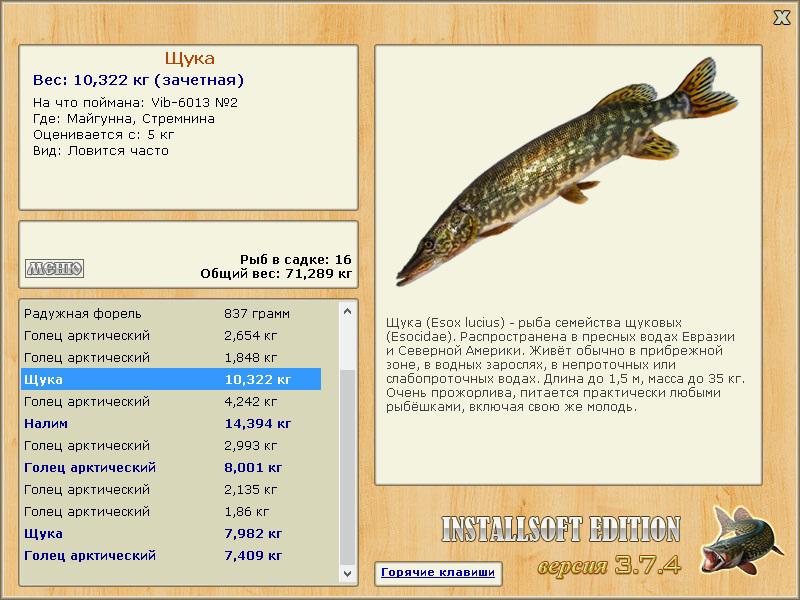Select Голец арктический 2,135 кг row

click(171, 489)
